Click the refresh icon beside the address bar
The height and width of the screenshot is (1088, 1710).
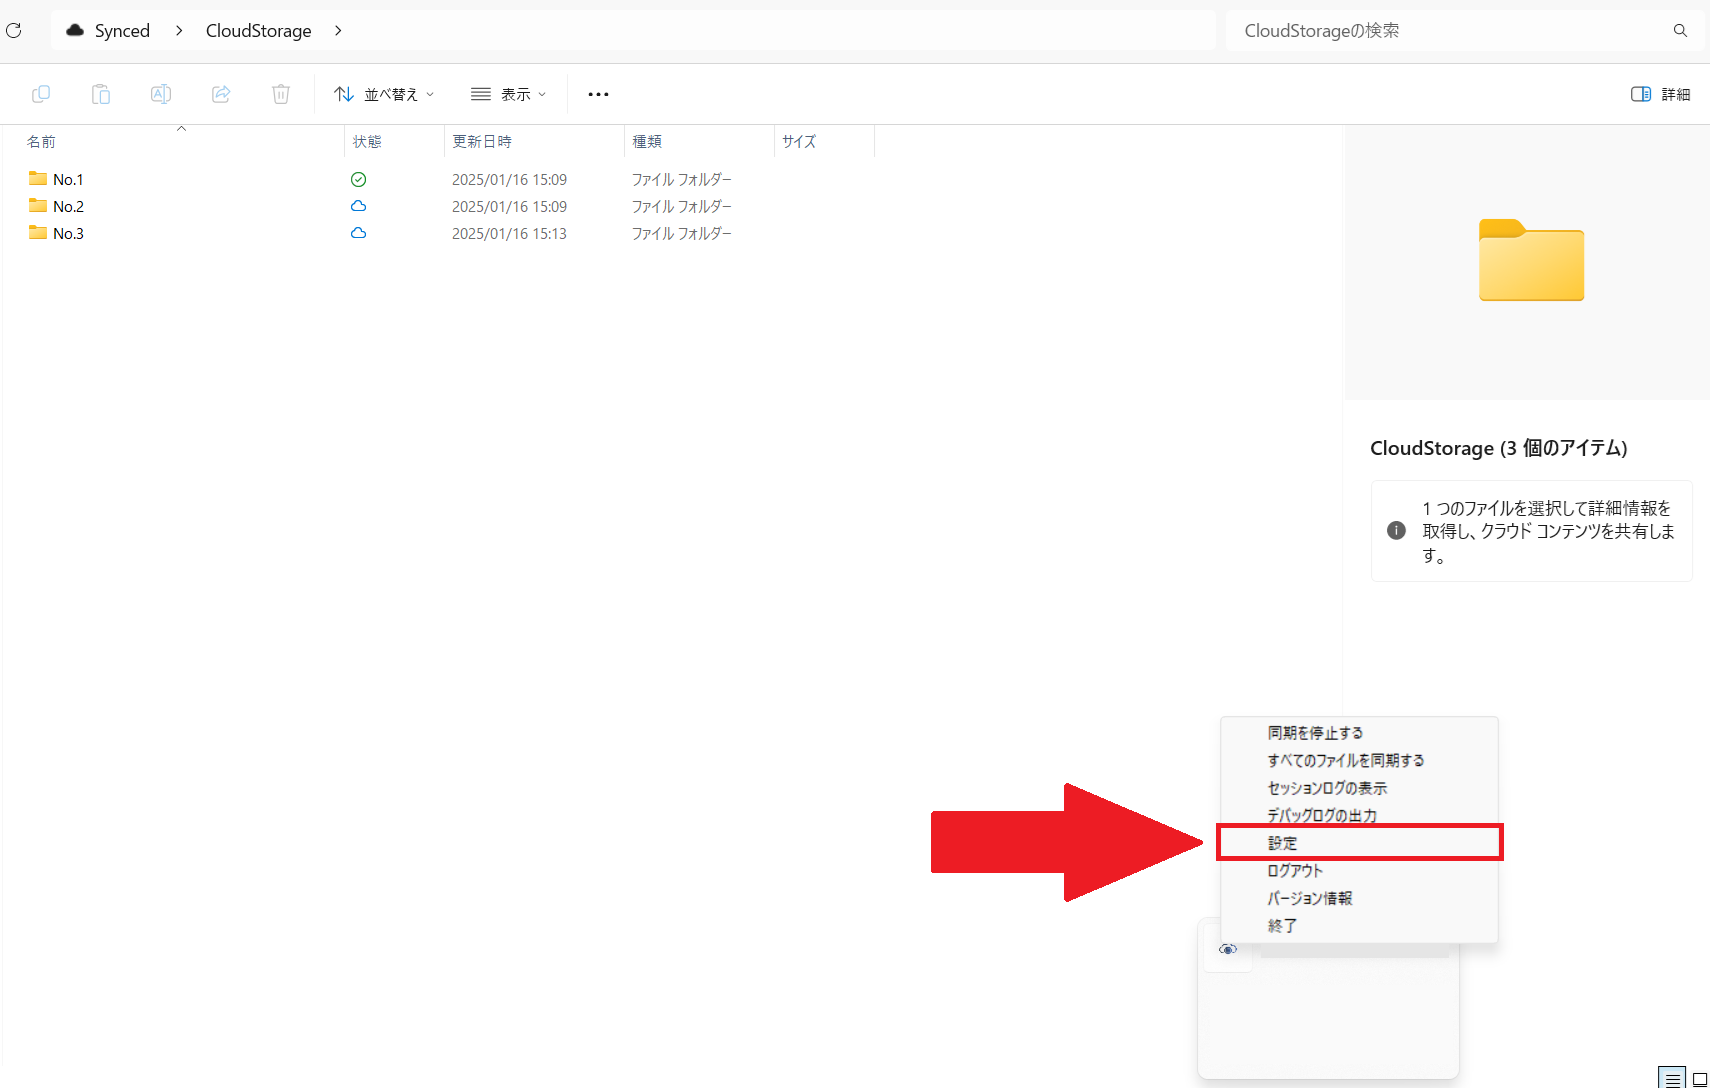(14, 31)
